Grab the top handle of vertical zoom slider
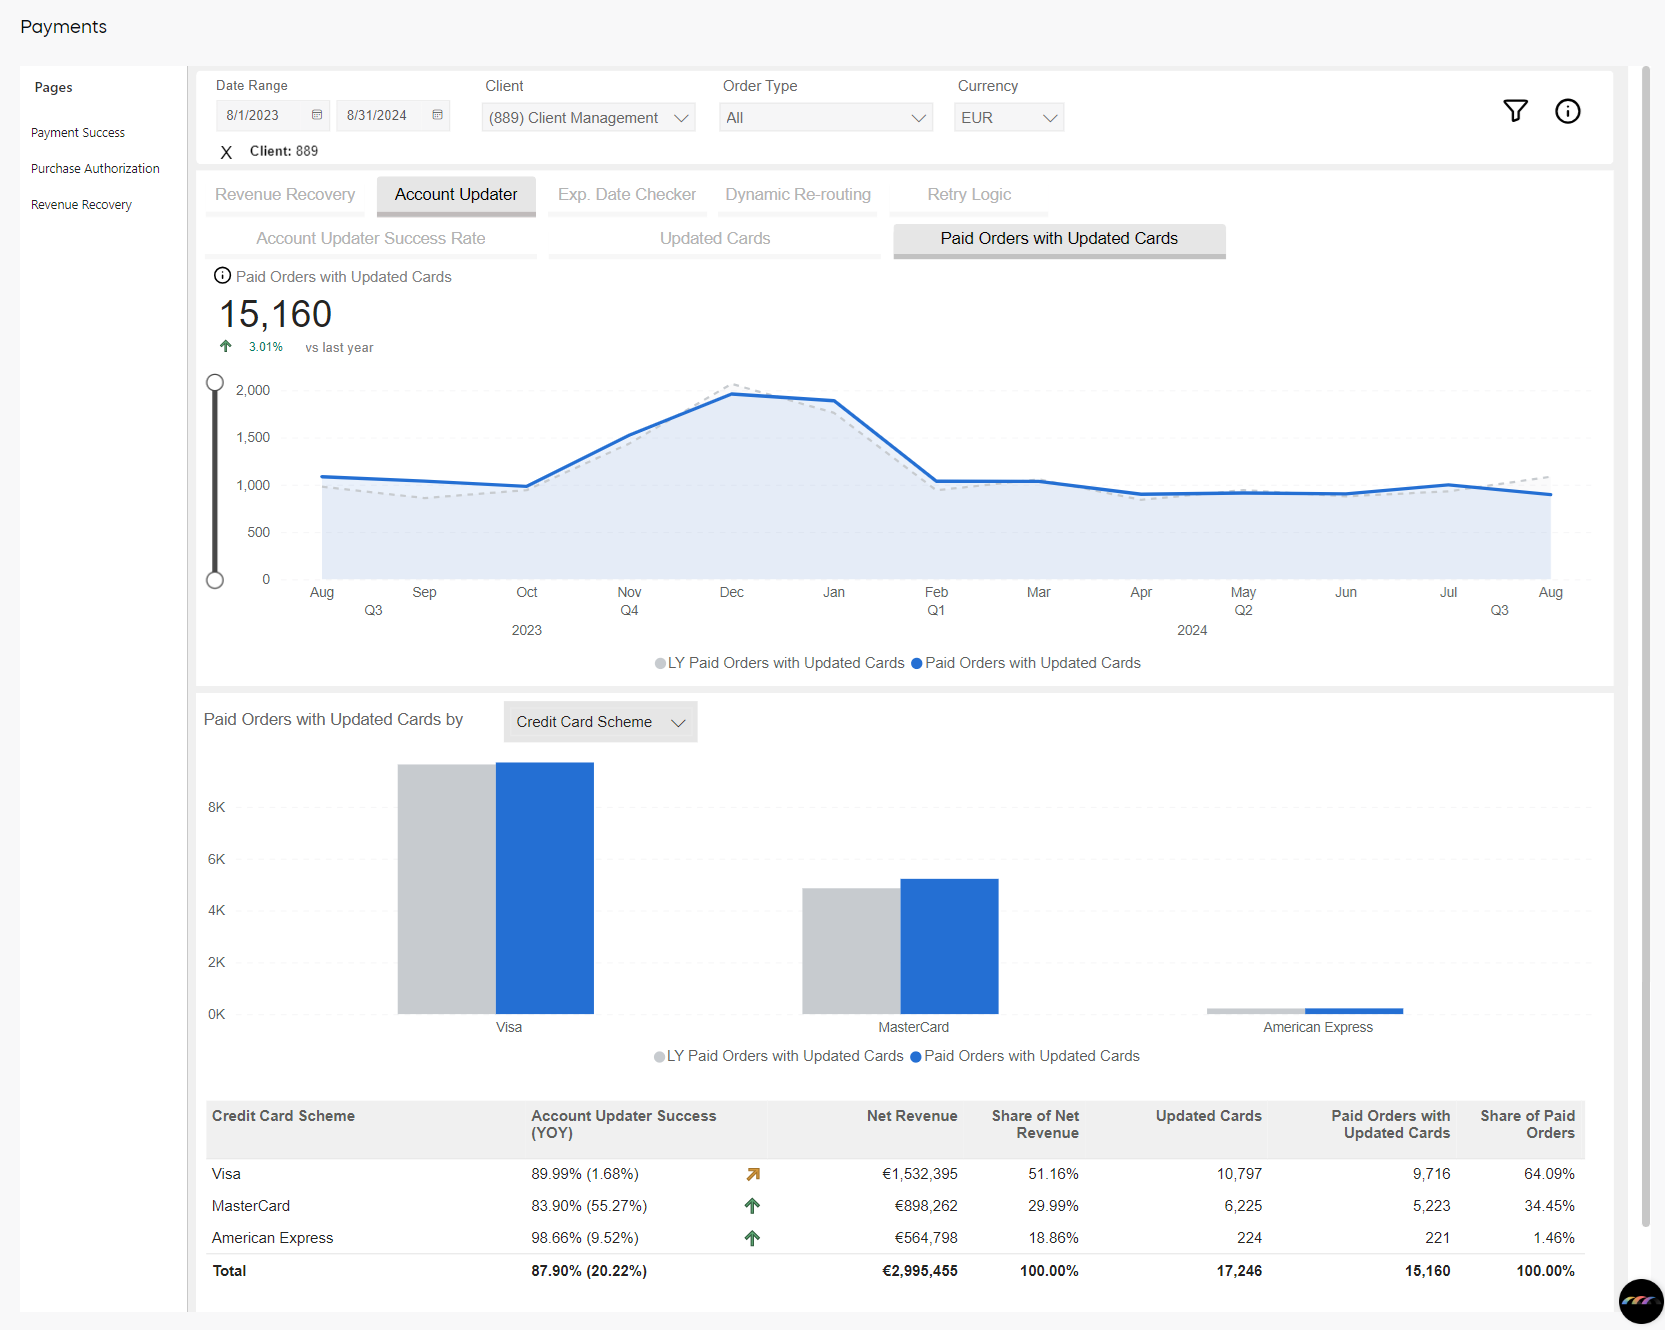Viewport: 1665px width, 1330px height. (x=215, y=383)
